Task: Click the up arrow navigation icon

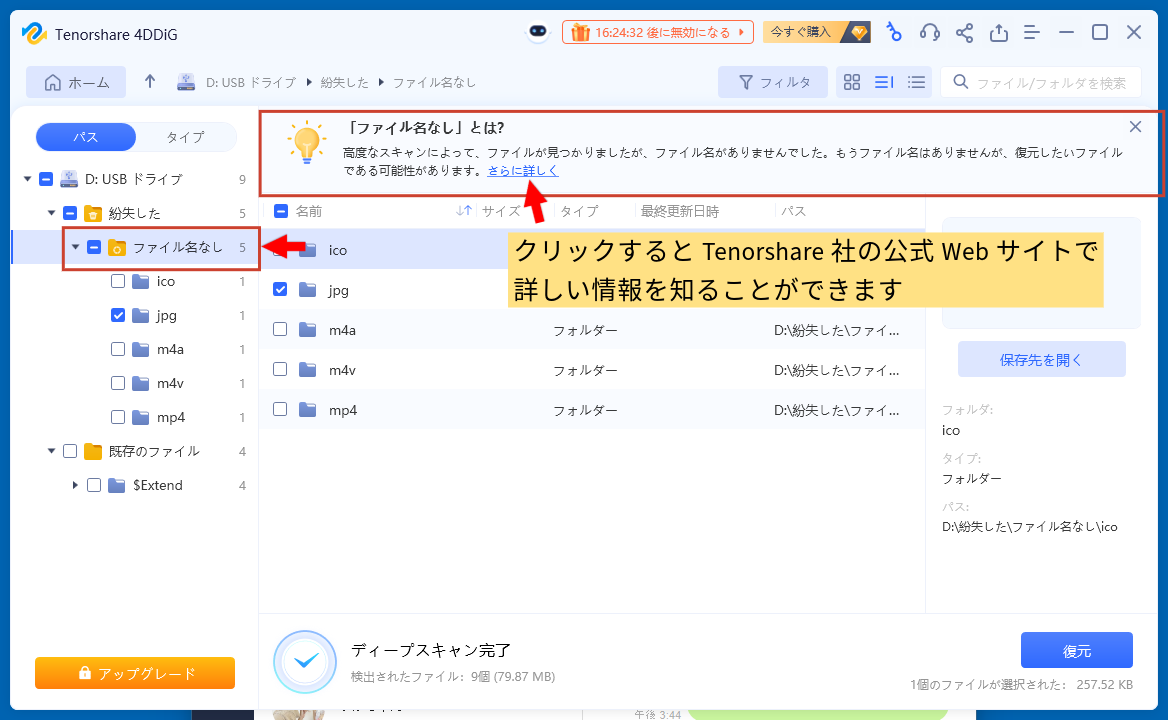Action: [x=150, y=81]
